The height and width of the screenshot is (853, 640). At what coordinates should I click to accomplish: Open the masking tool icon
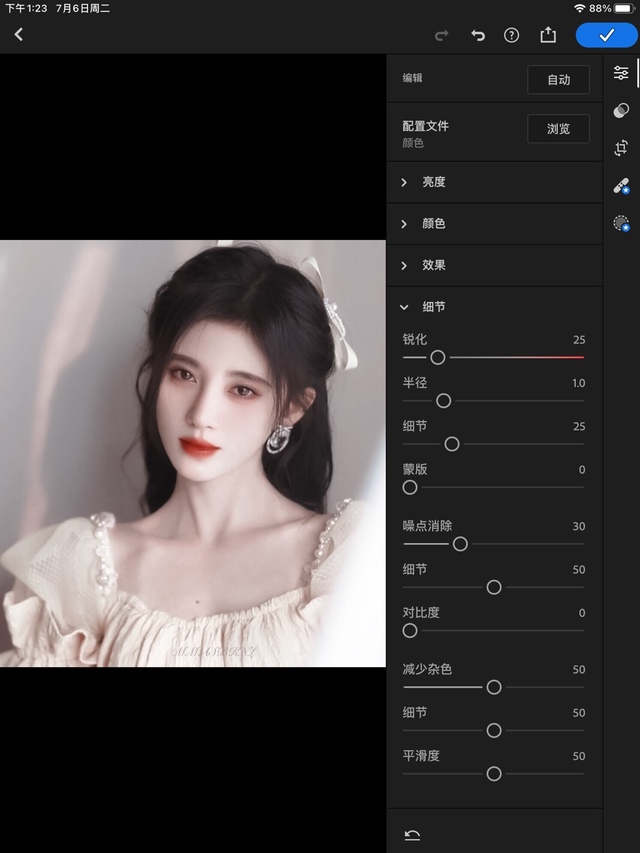(621, 224)
